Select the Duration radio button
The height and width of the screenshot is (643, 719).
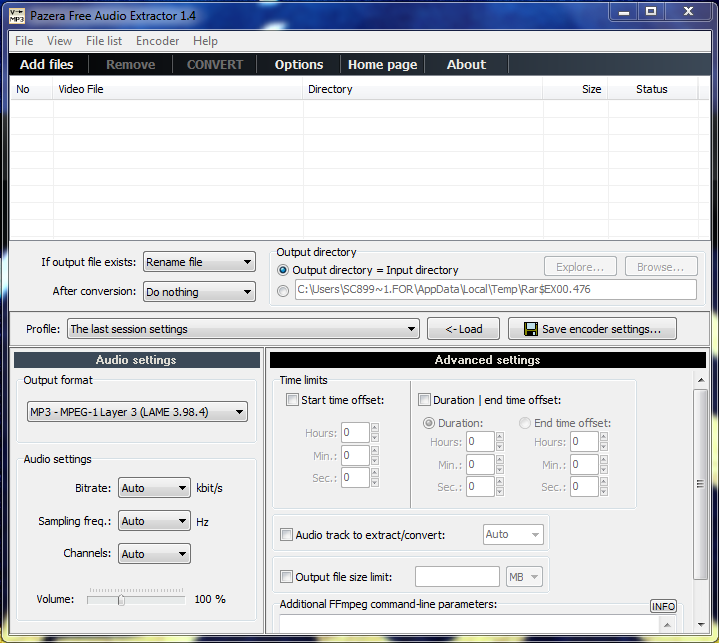point(429,423)
